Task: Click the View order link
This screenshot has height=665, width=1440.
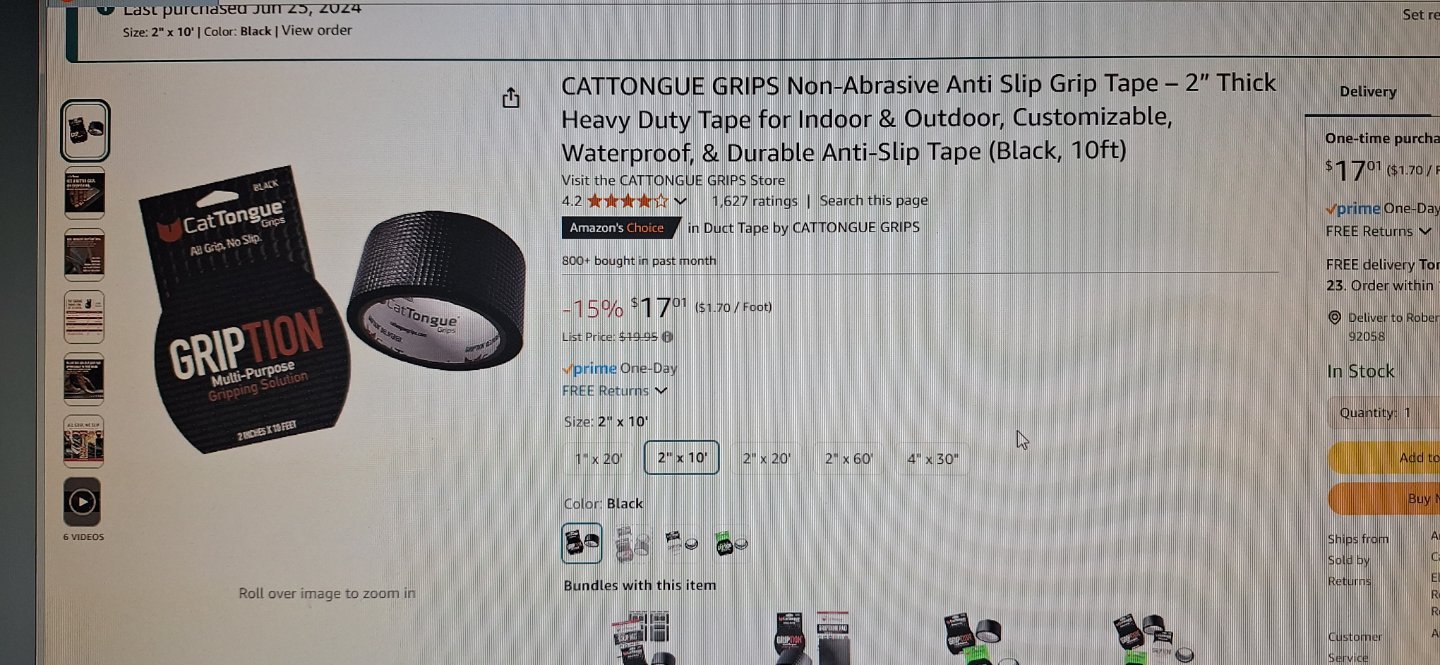Action: 317,30
